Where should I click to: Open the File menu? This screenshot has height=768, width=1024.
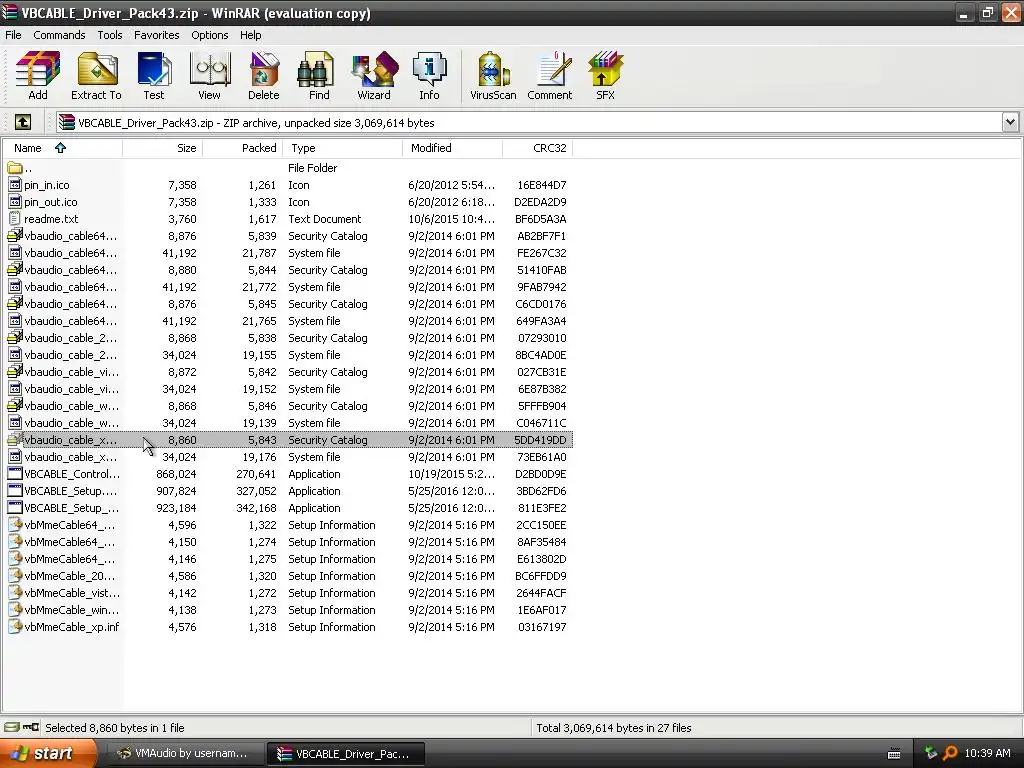[x=13, y=35]
